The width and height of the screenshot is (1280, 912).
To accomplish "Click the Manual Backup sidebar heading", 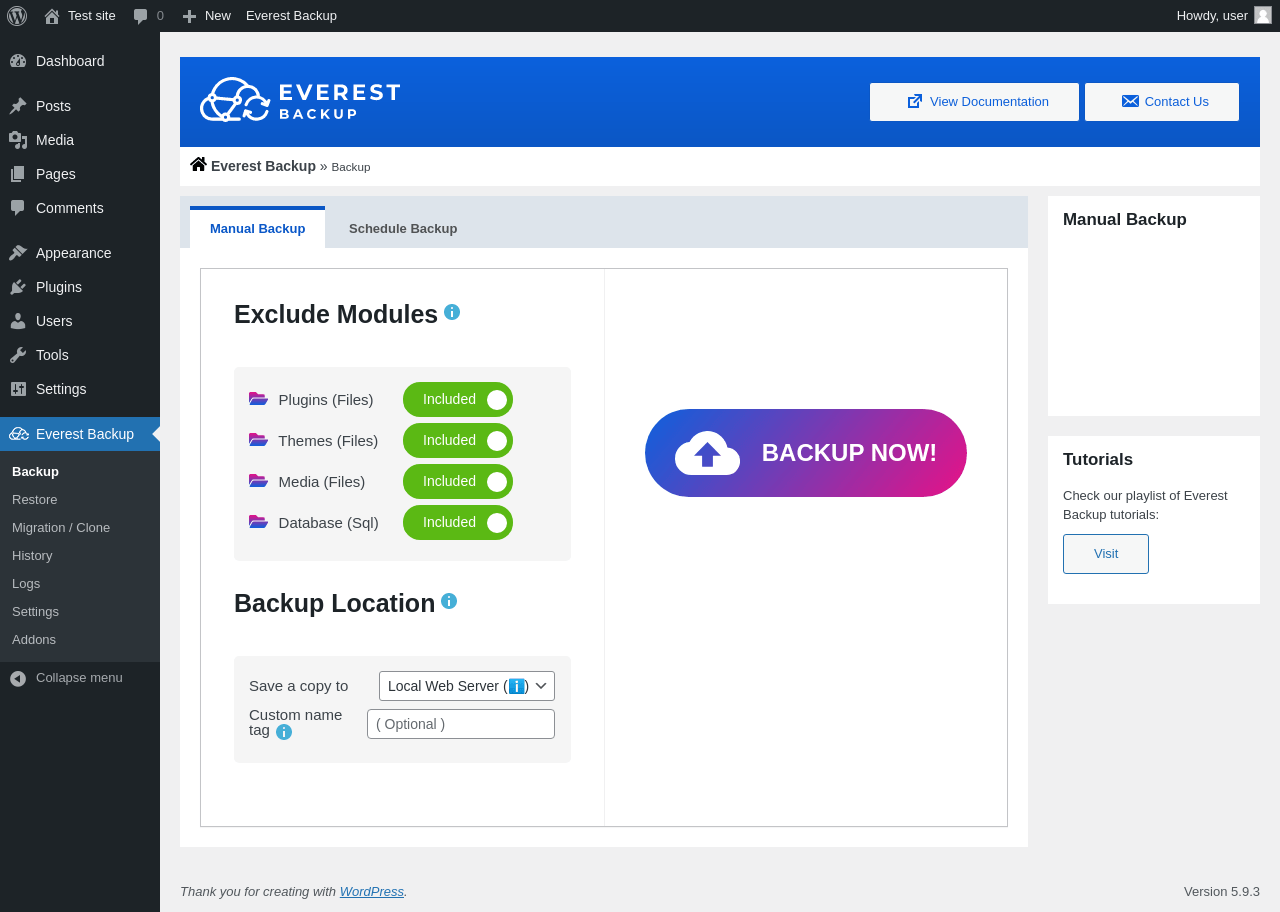I will coord(1125,220).
